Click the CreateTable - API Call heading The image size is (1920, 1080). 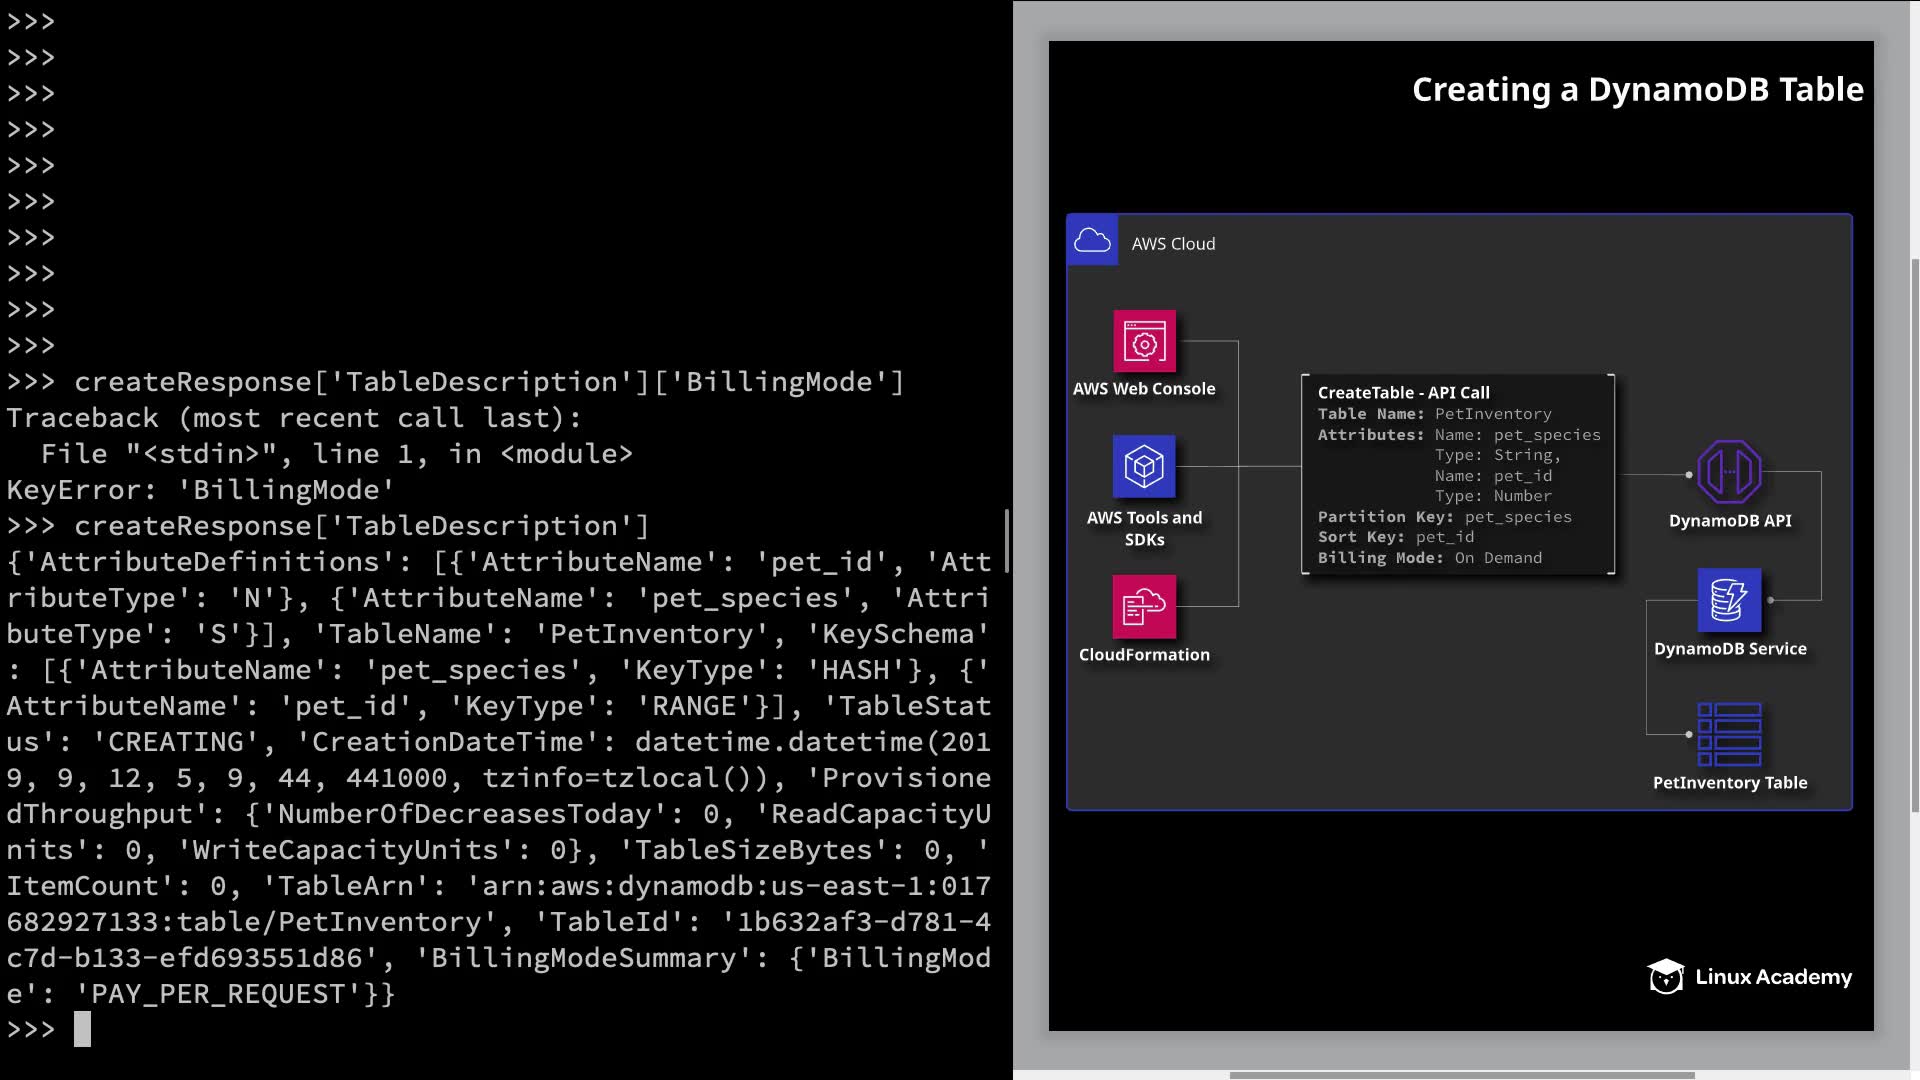[1403, 393]
